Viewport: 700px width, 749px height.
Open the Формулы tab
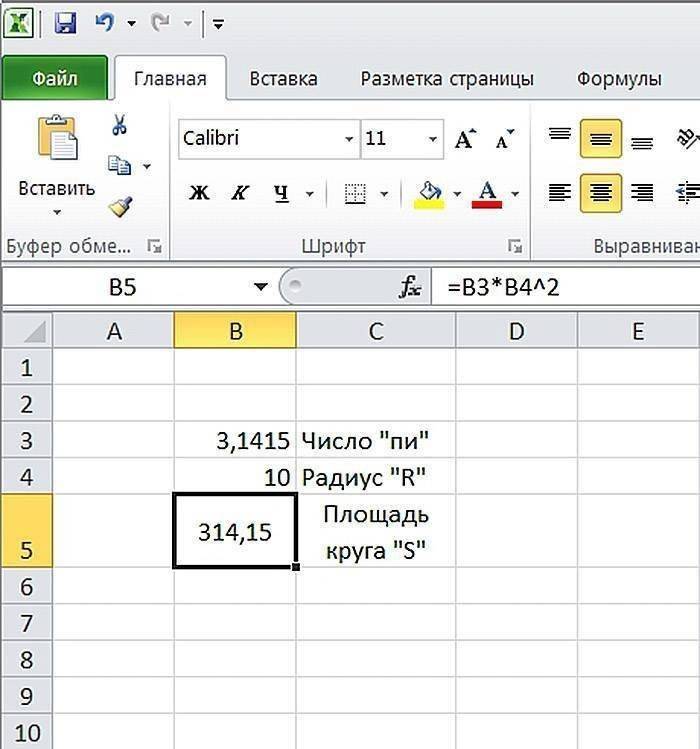[619, 78]
